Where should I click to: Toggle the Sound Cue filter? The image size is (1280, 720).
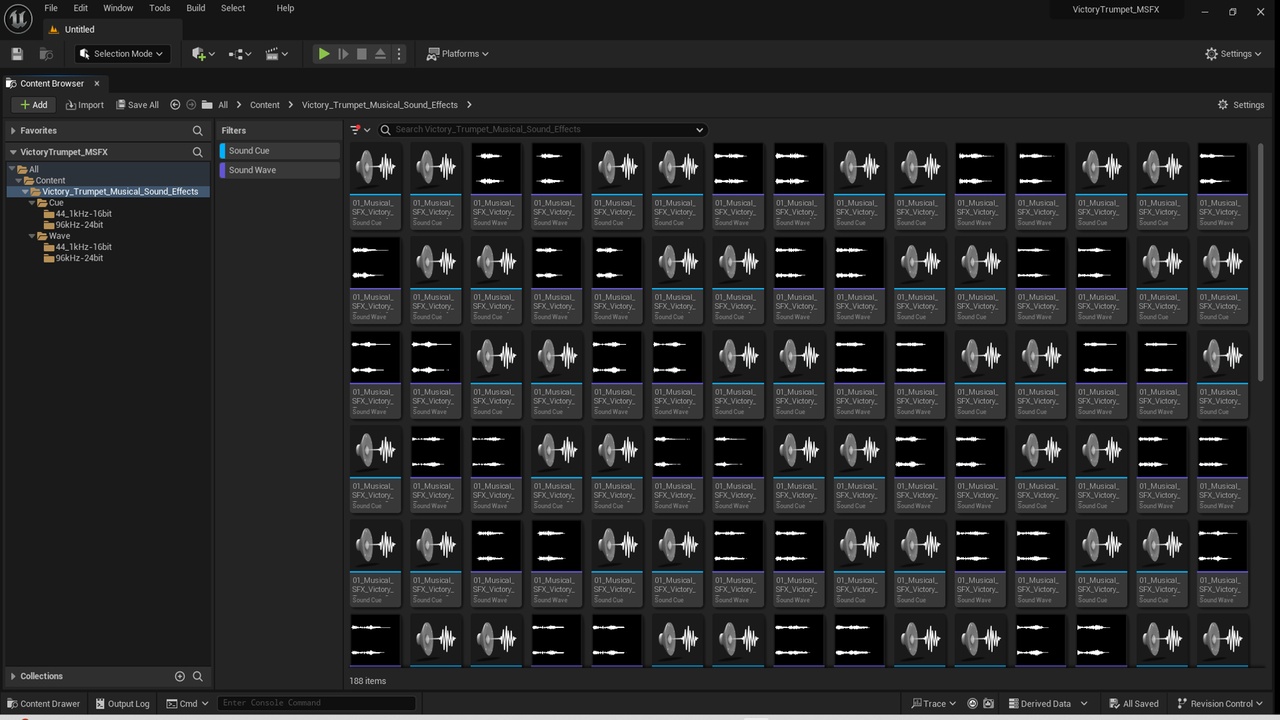tap(279, 151)
